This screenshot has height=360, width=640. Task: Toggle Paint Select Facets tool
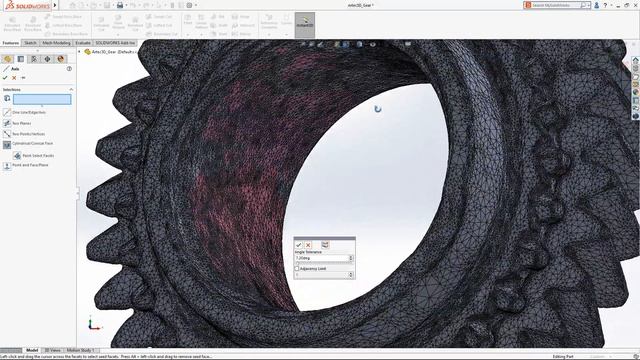tap(33, 156)
